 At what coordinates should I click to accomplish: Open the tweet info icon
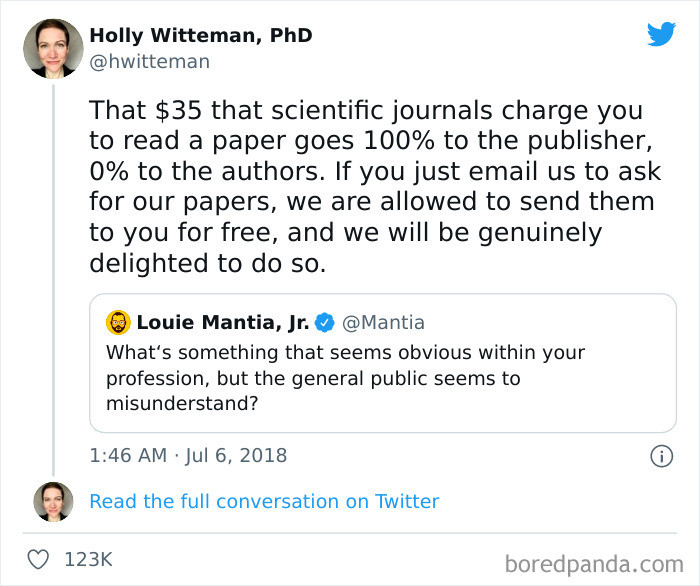point(661,456)
